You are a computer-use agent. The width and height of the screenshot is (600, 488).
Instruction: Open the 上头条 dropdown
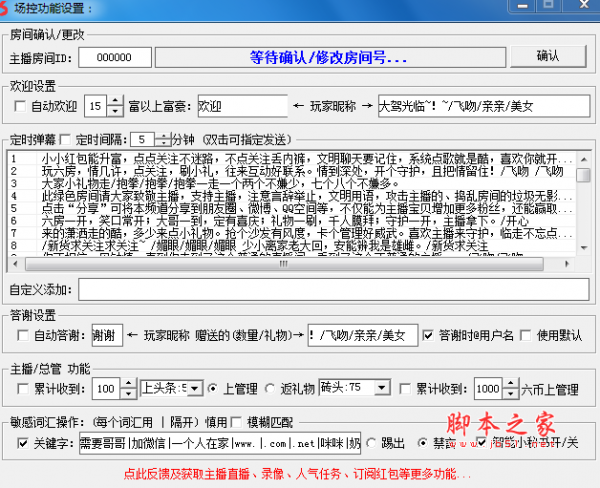click(x=196, y=388)
